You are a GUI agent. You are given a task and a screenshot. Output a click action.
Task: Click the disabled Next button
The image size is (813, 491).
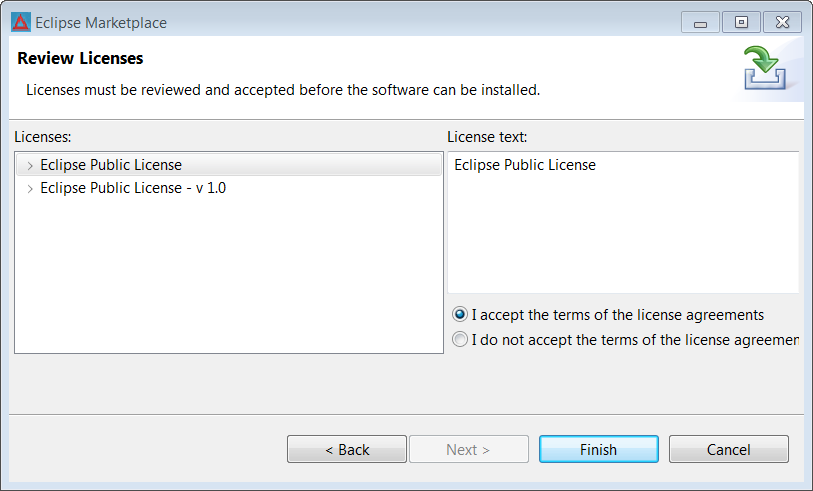pos(469,449)
